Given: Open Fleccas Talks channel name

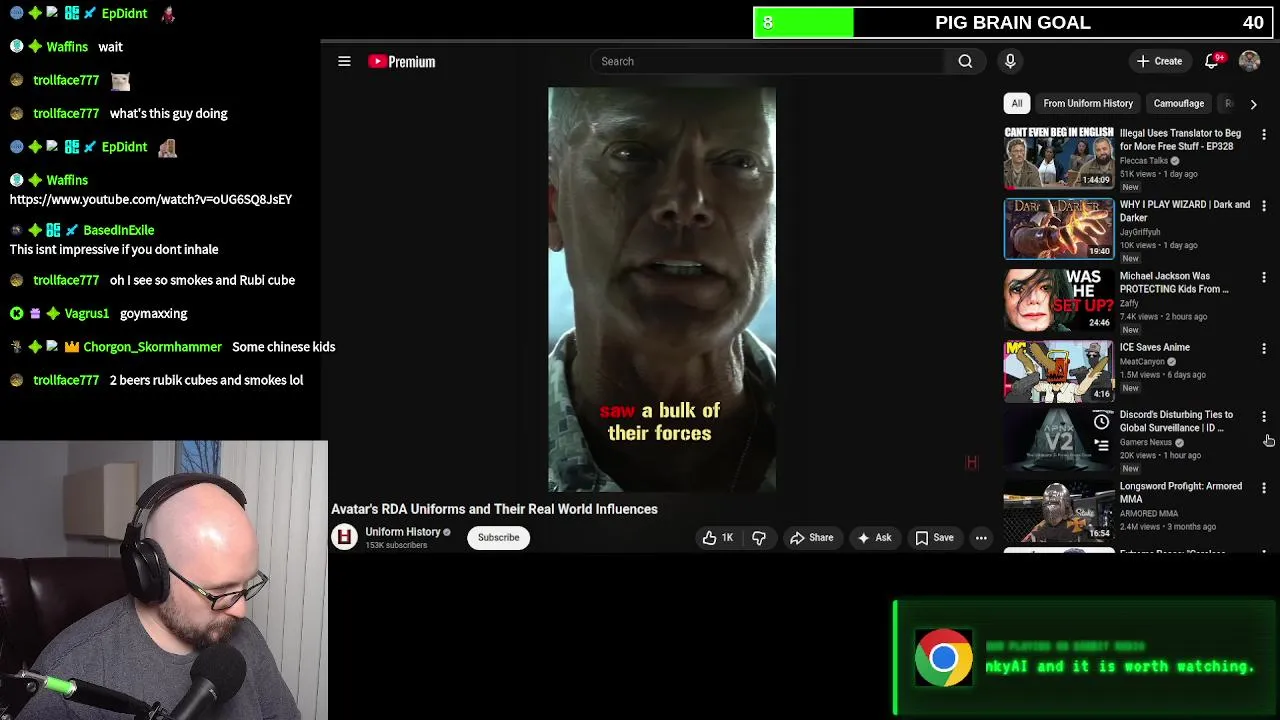Looking at the screenshot, I should (1144, 161).
